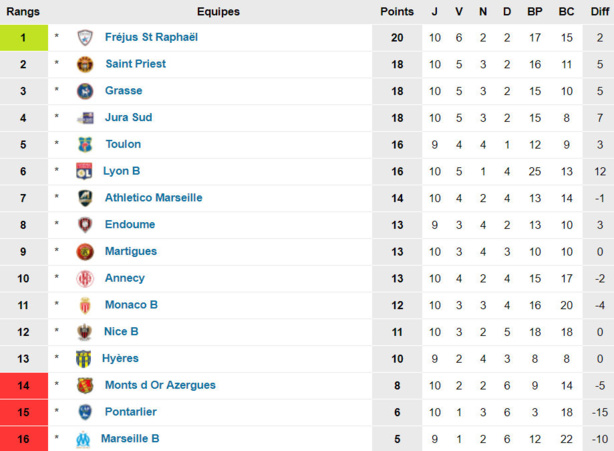
Task: Open the Nice B team link
Action: [121, 331]
